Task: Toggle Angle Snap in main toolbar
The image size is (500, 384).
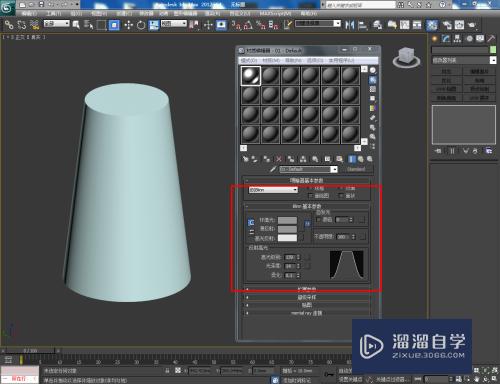Action: coord(248,25)
